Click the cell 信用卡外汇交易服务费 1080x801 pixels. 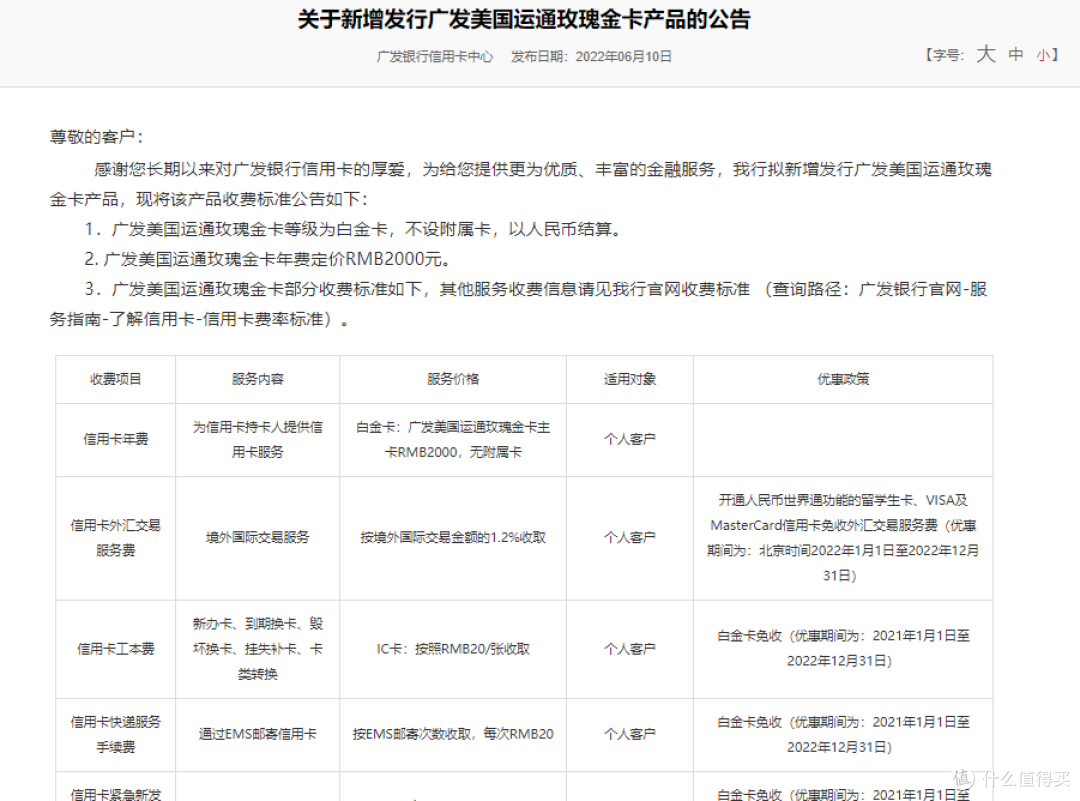pyautogui.click(x=116, y=538)
